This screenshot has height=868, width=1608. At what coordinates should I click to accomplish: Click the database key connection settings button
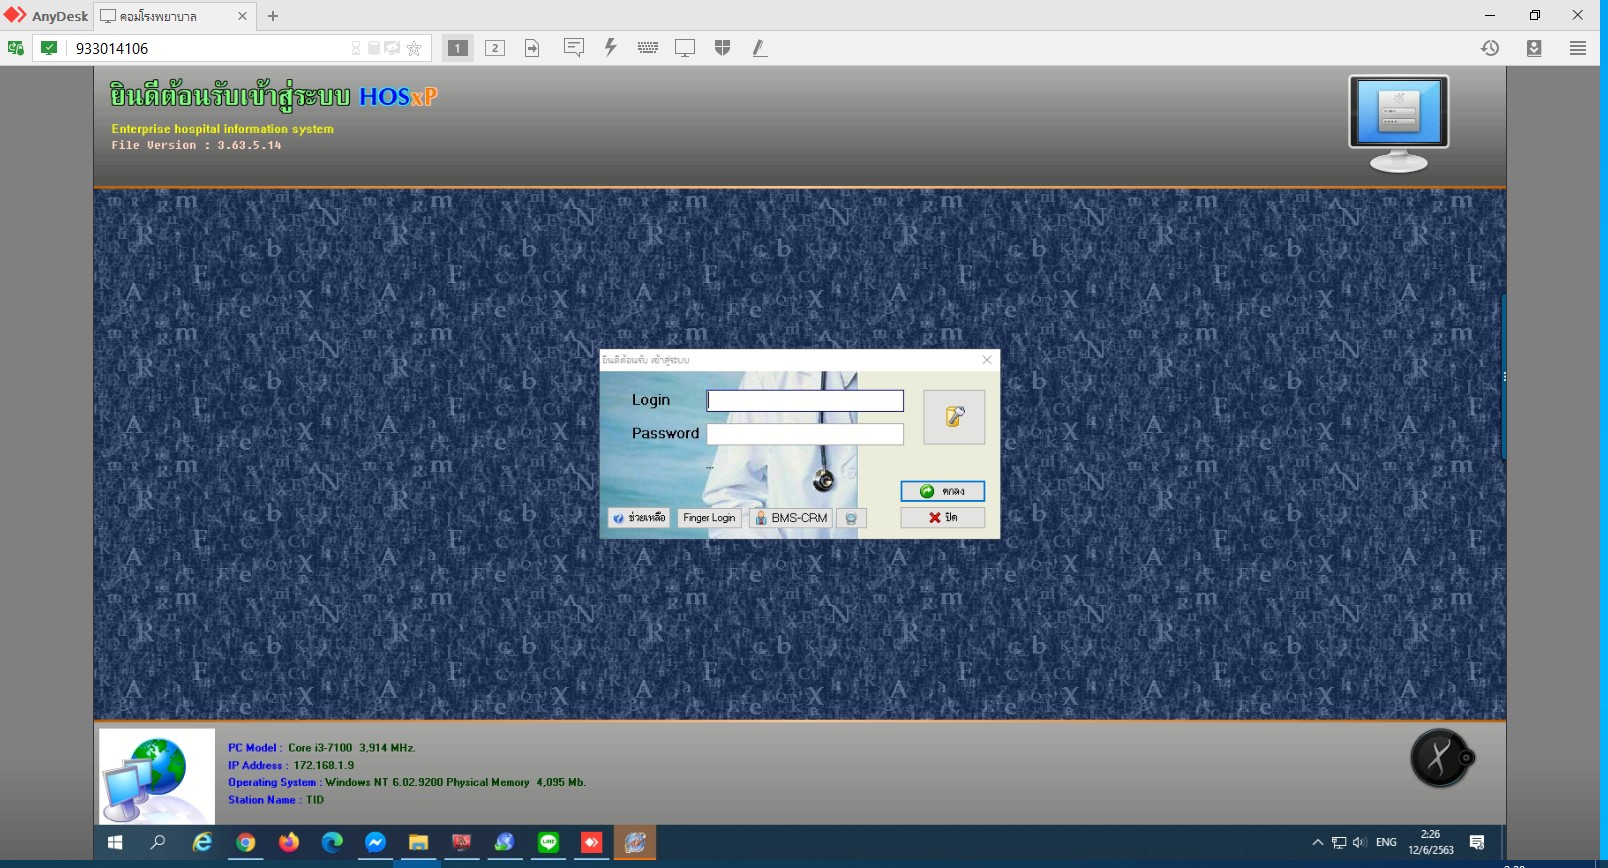pyautogui.click(x=954, y=417)
